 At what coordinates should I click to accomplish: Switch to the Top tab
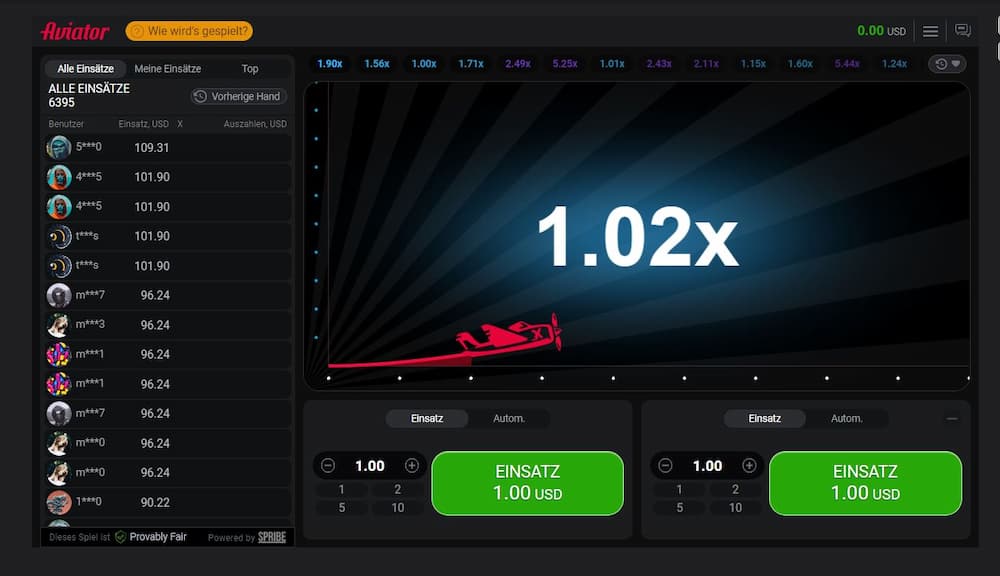pos(250,69)
